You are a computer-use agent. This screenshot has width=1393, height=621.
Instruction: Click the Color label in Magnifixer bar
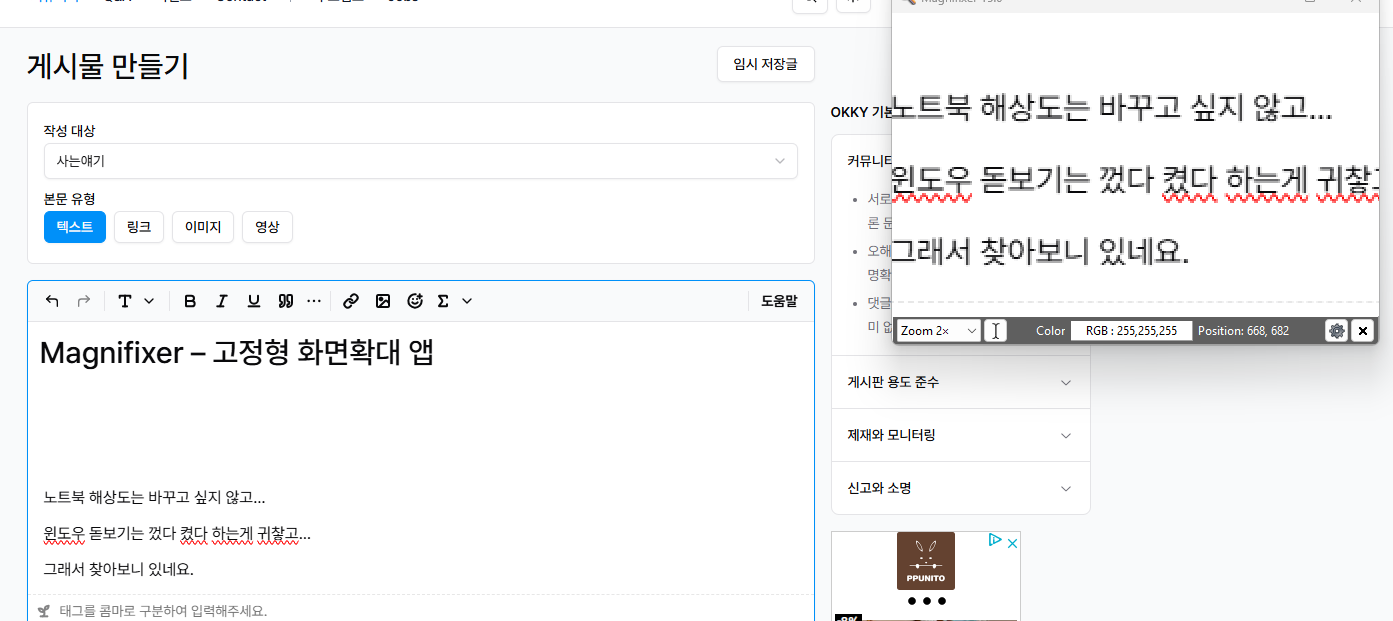click(x=1050, y=331)
